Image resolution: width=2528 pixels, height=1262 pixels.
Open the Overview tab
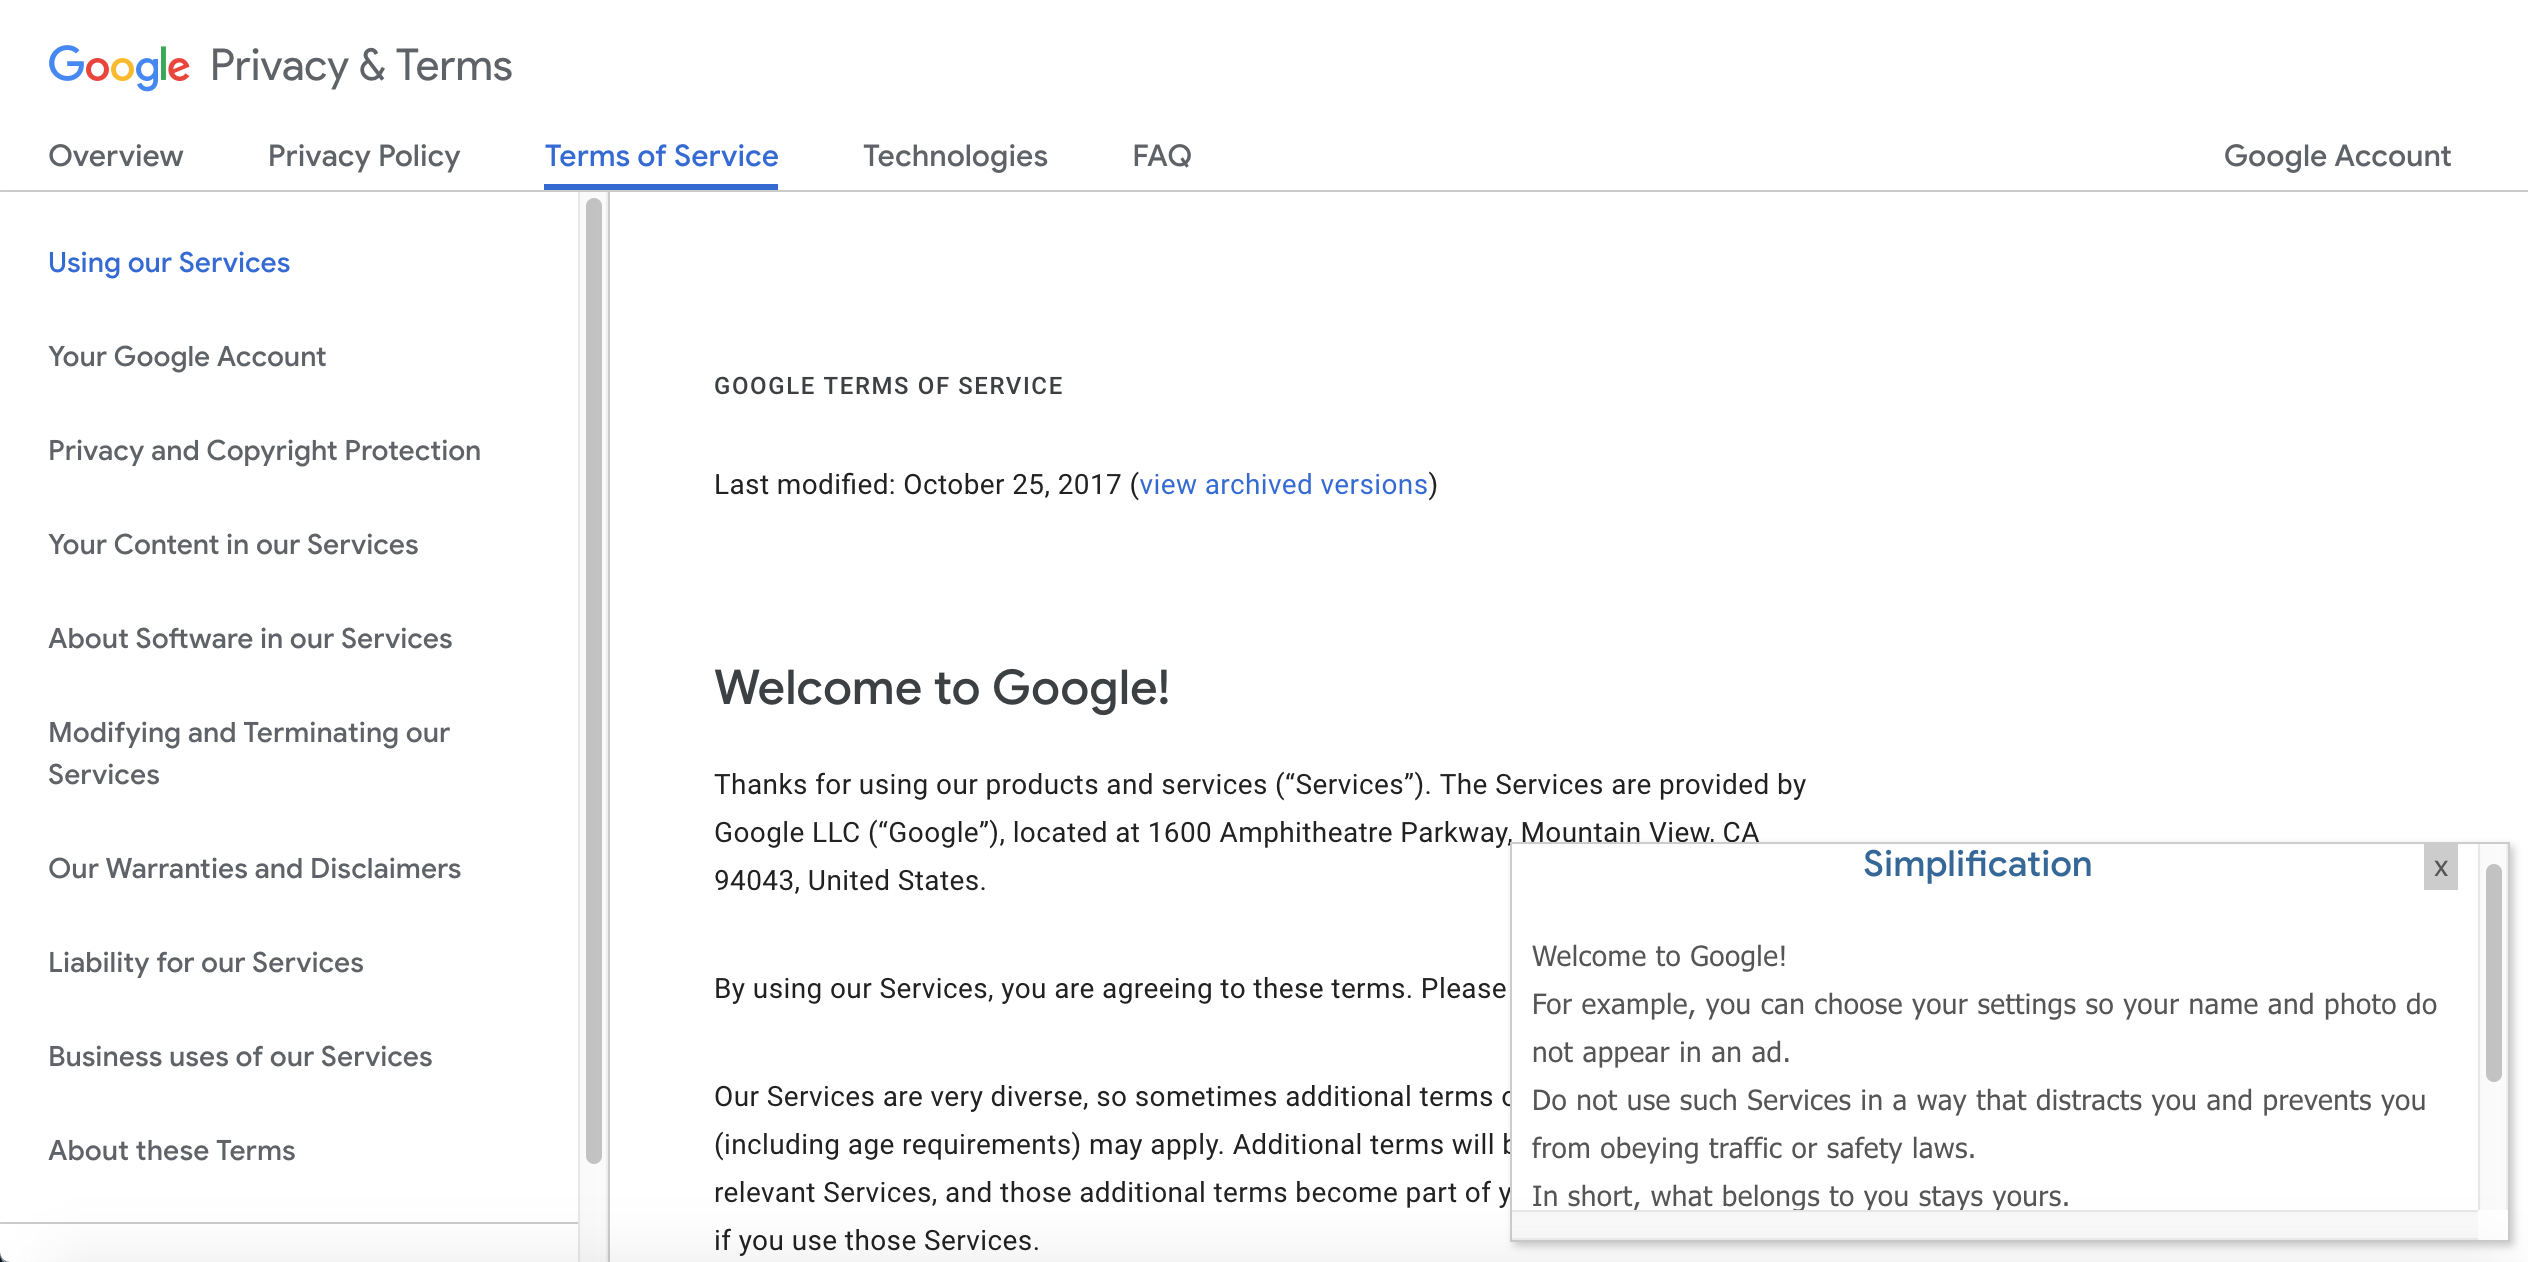click(116, 156)
